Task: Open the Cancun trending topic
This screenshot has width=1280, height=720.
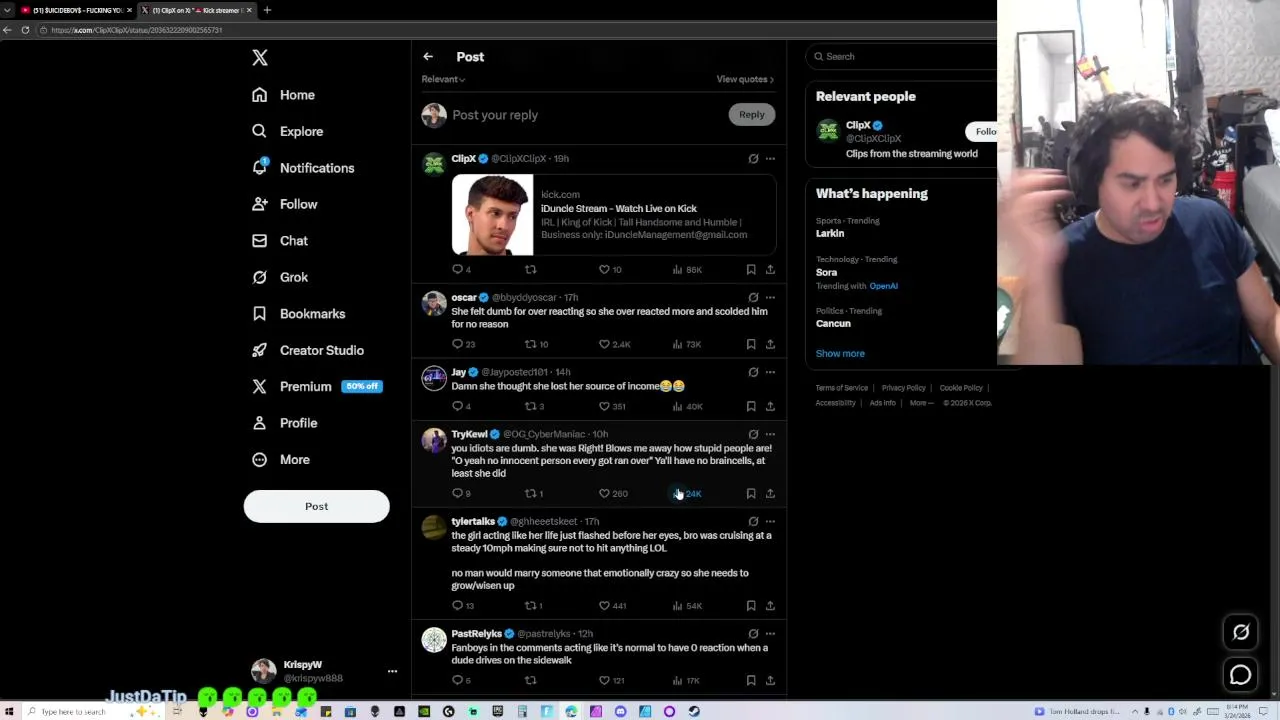Action: [833, 324]
